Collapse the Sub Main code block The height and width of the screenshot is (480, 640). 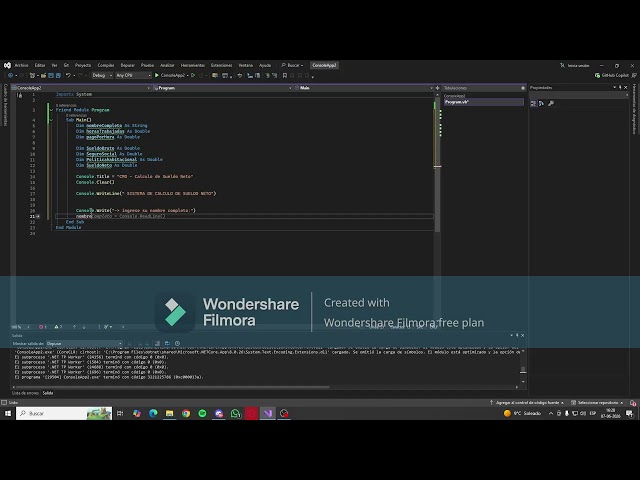click(x=51, y=120)
